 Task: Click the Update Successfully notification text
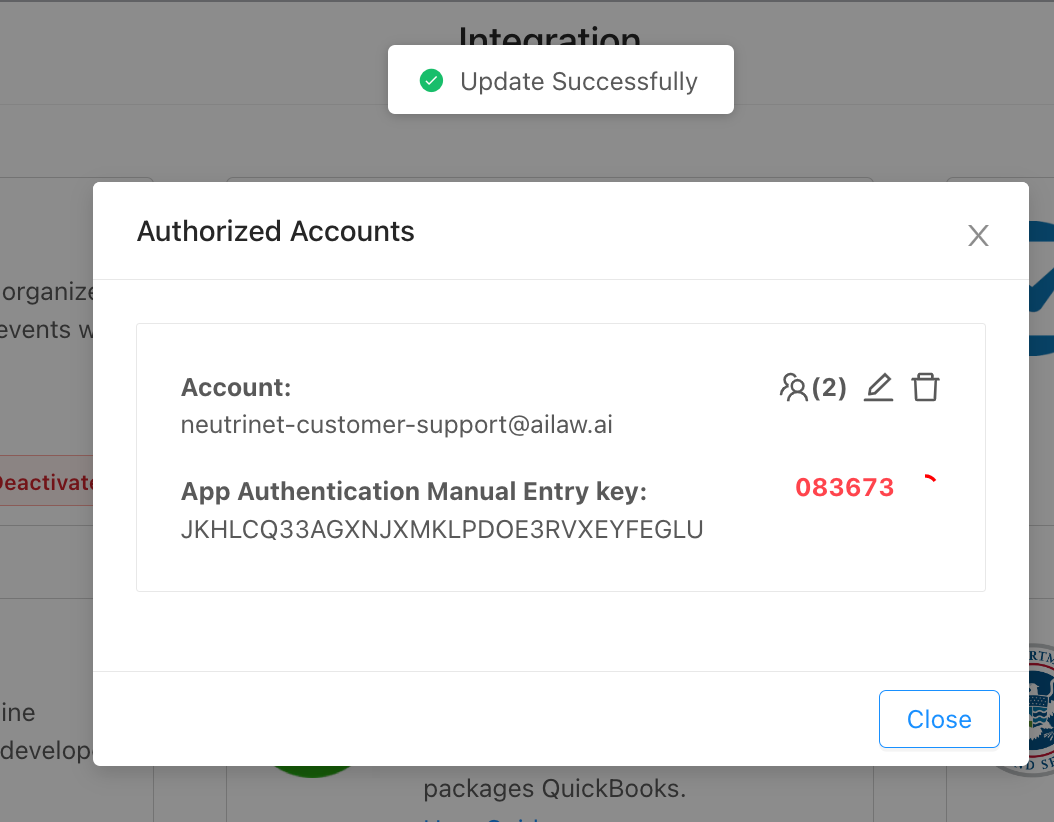tap(579, 81)
